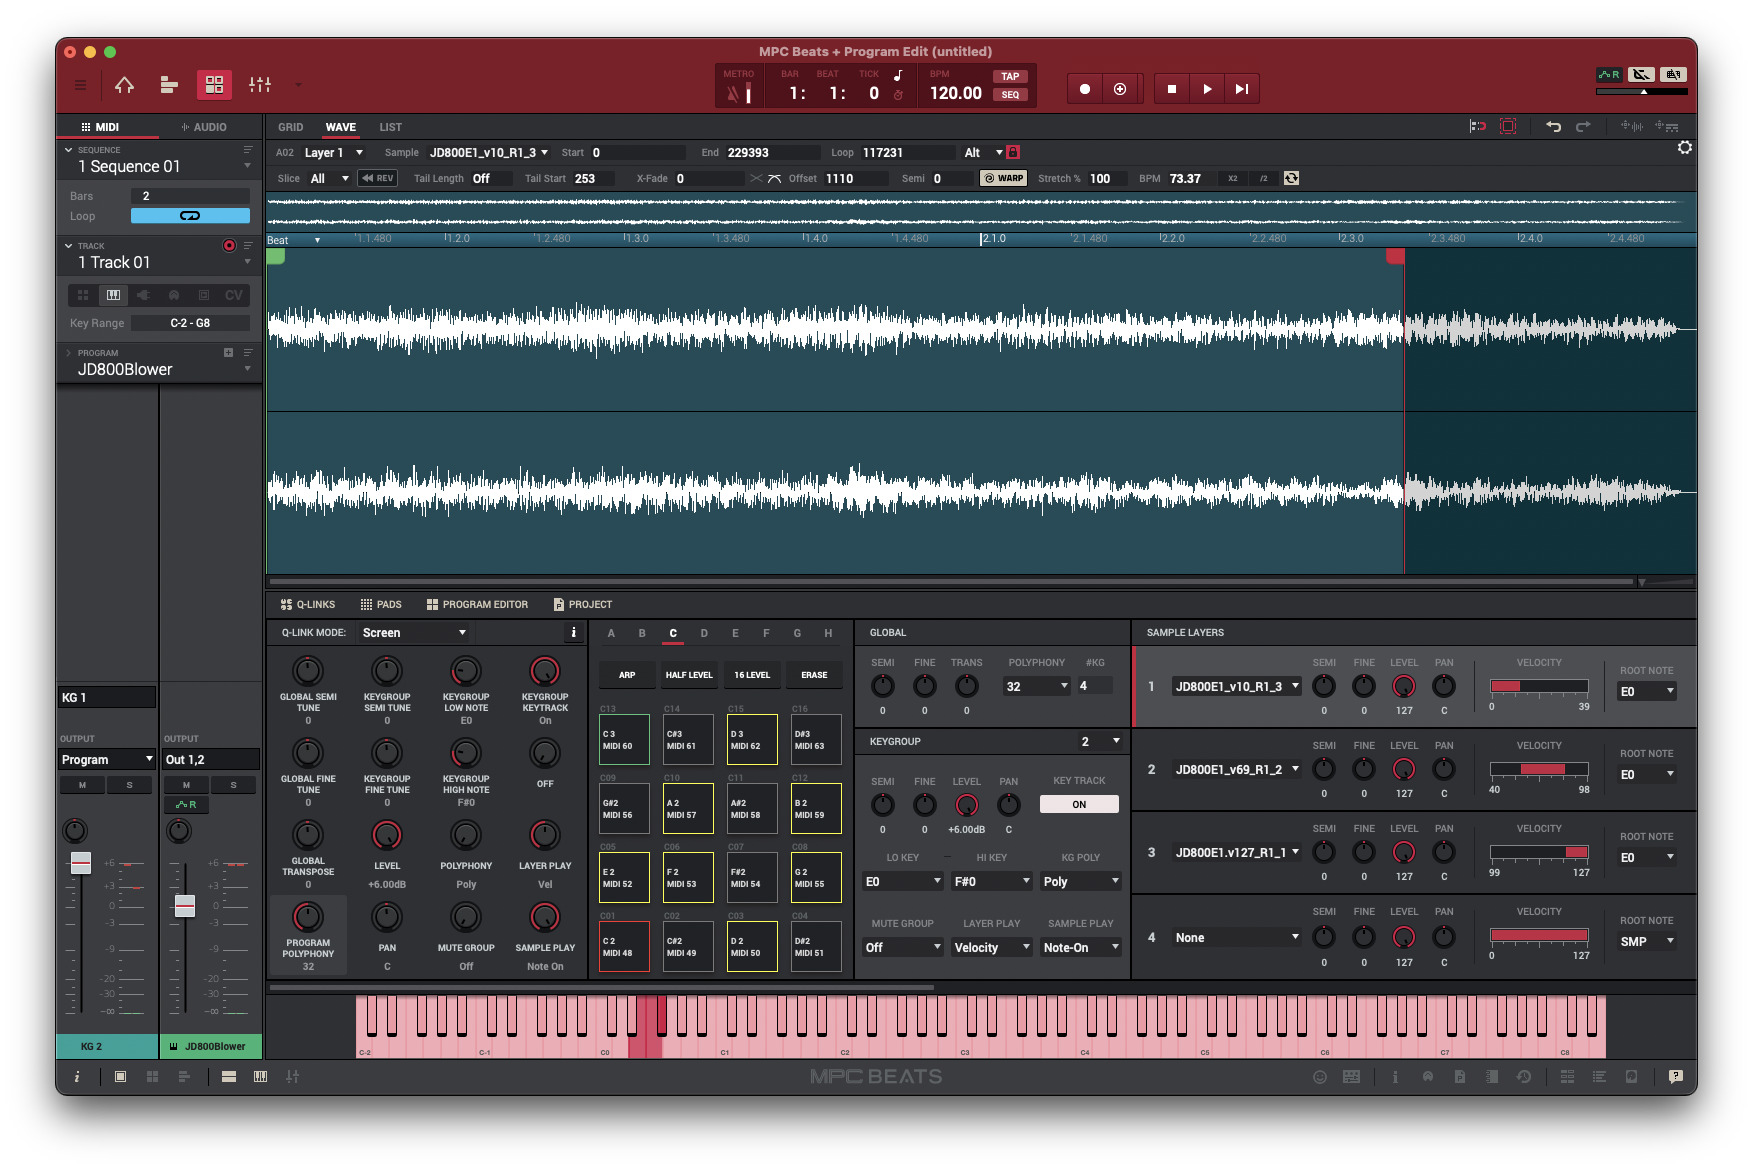Open the Layer 1 dropdown
The height and width of the screenshot is (1169, 1753).
(x=334, y=152)
